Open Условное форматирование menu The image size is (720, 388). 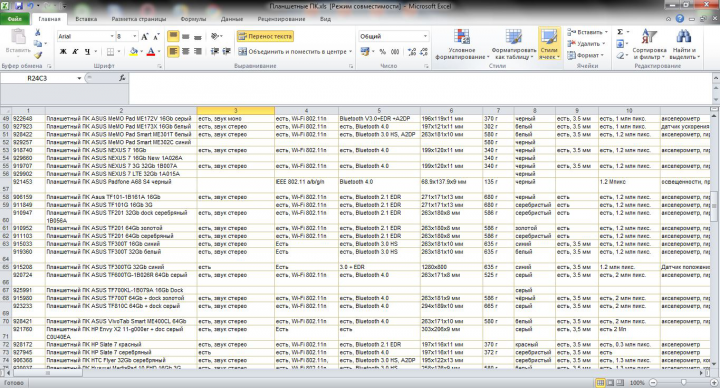tap(462, 44)
